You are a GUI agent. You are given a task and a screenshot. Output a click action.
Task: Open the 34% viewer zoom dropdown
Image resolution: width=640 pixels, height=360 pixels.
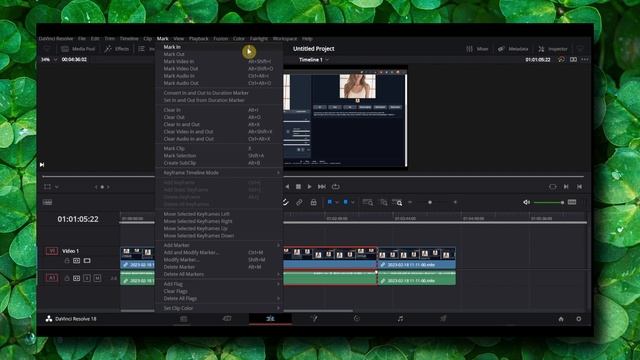pyautogui.click(x=49, y=60)
